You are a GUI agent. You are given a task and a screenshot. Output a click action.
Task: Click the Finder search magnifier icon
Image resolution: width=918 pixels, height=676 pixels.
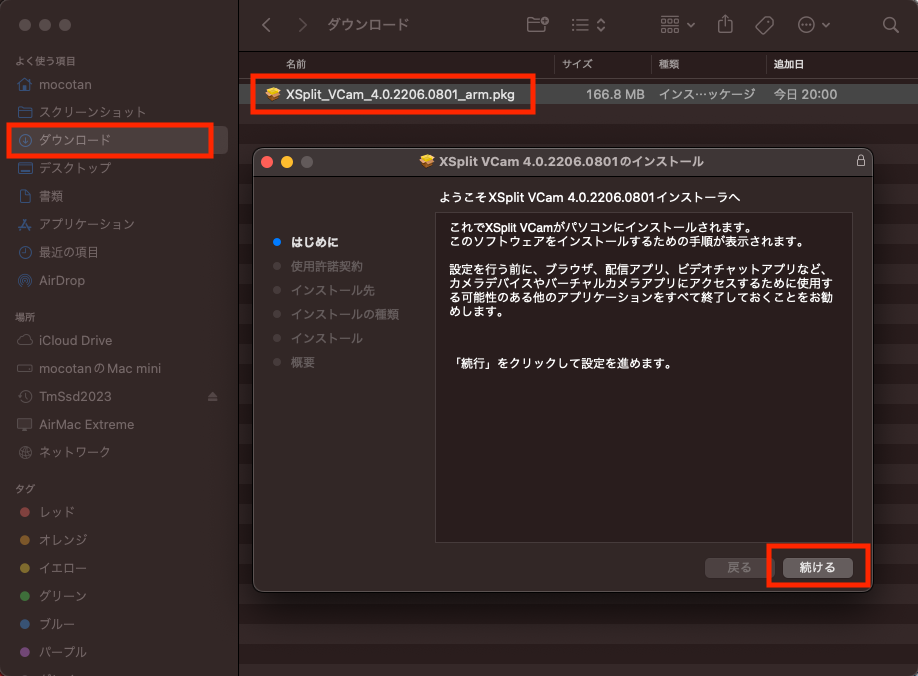890,25
